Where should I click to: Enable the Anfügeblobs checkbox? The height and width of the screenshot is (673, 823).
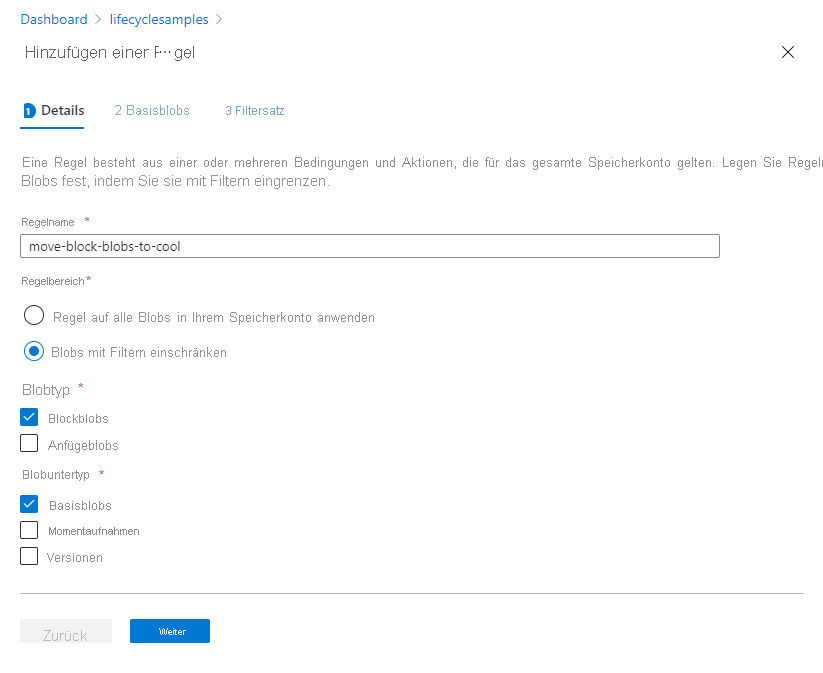click(29, 444)
